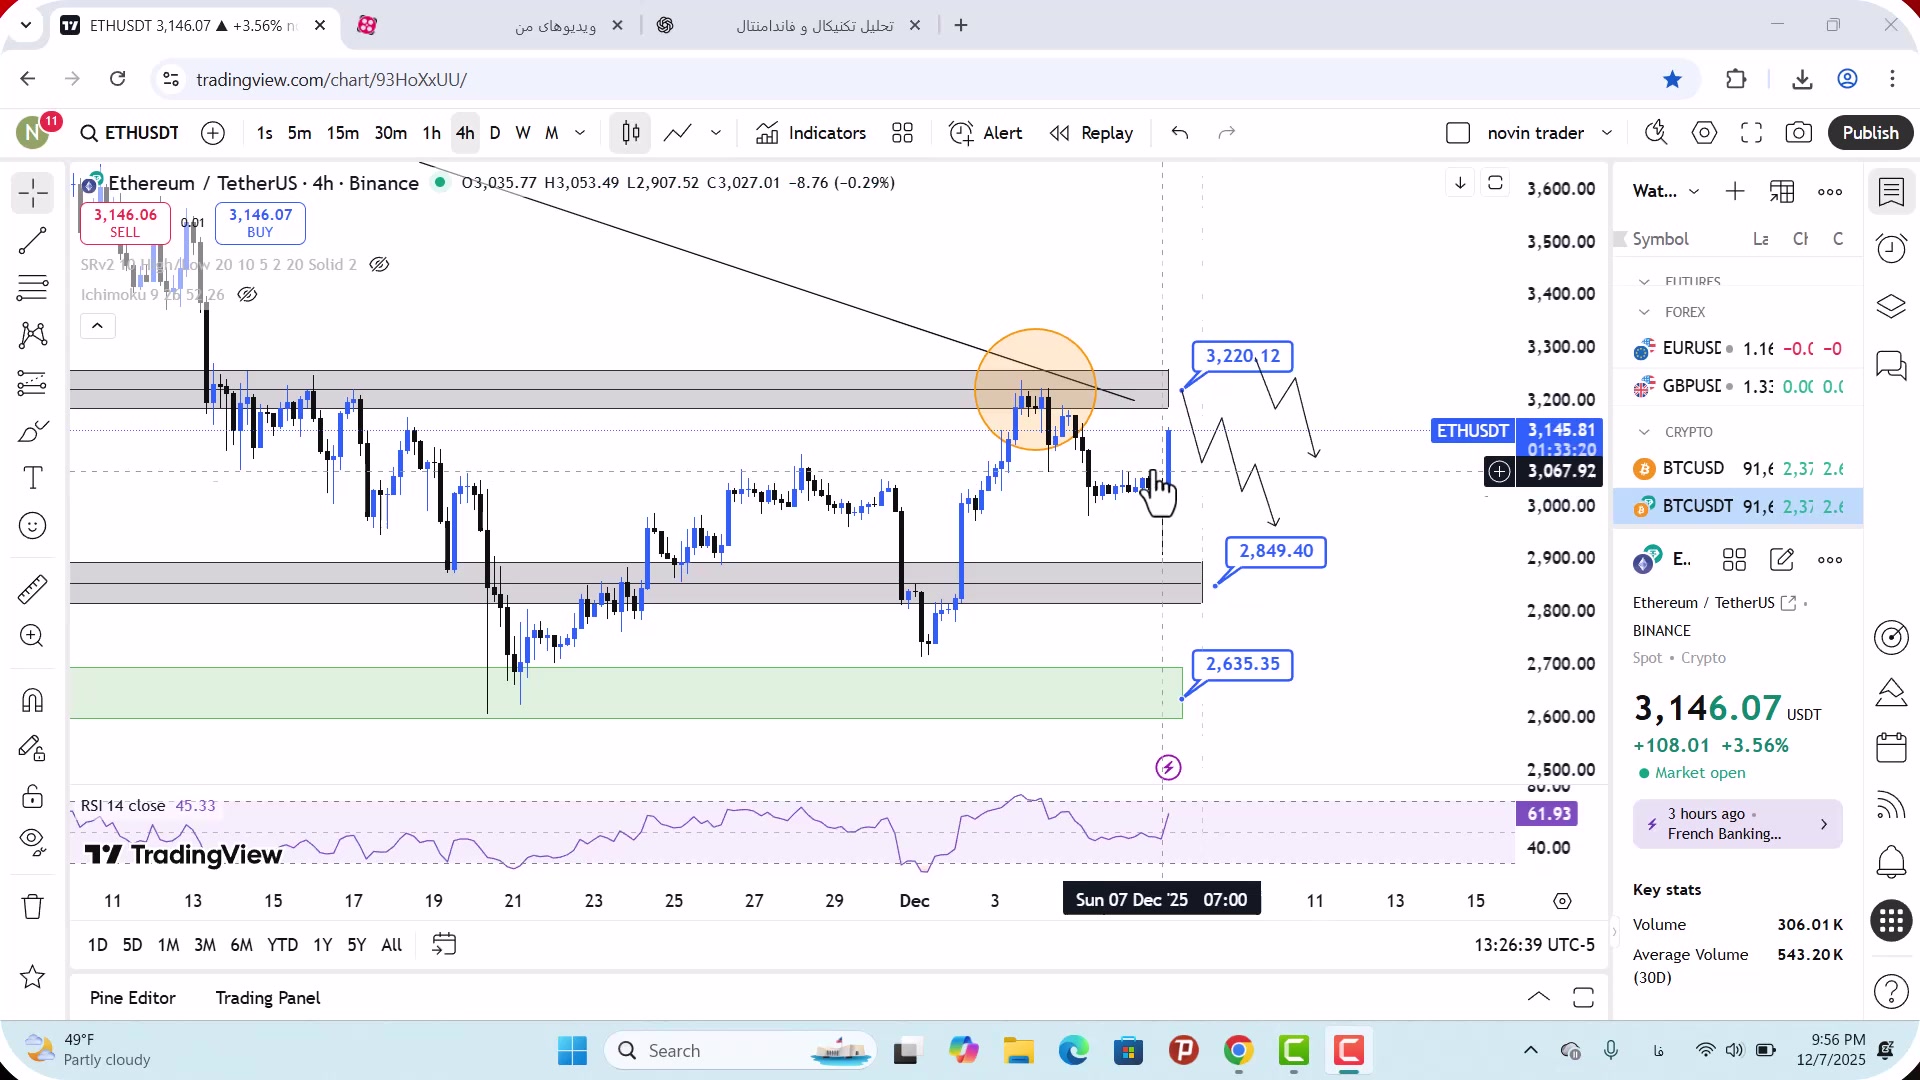Open forecasting and measurement tools

[x=33, y=383]
